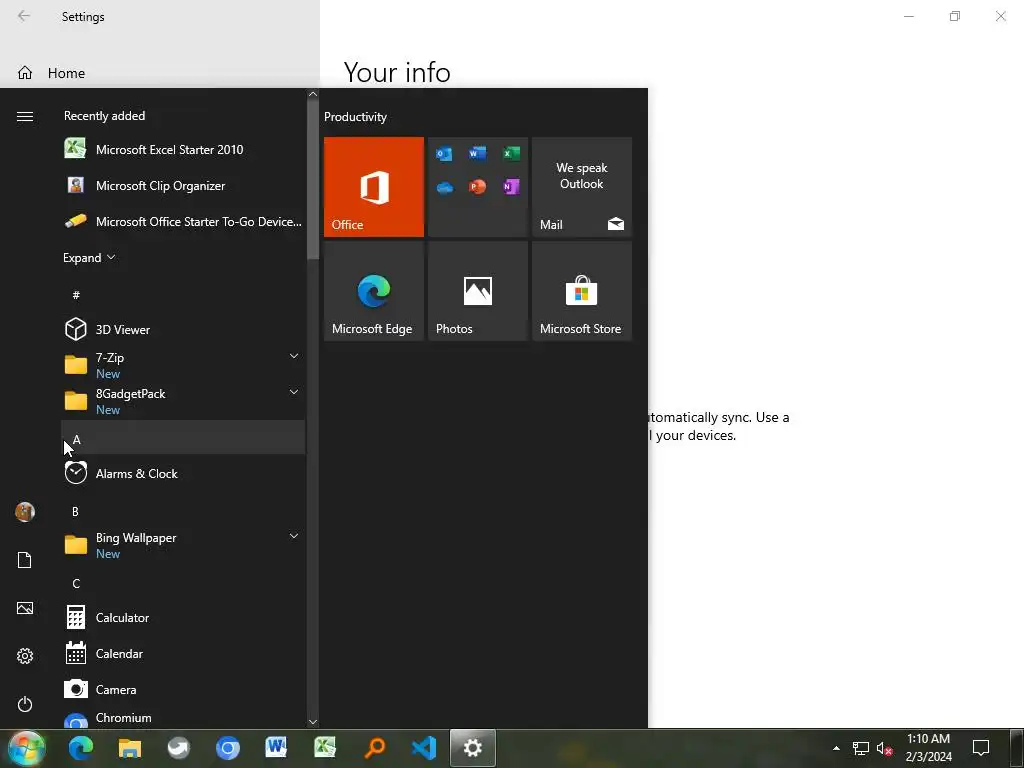Open Word icon in Office apps tile

point(477,153)
